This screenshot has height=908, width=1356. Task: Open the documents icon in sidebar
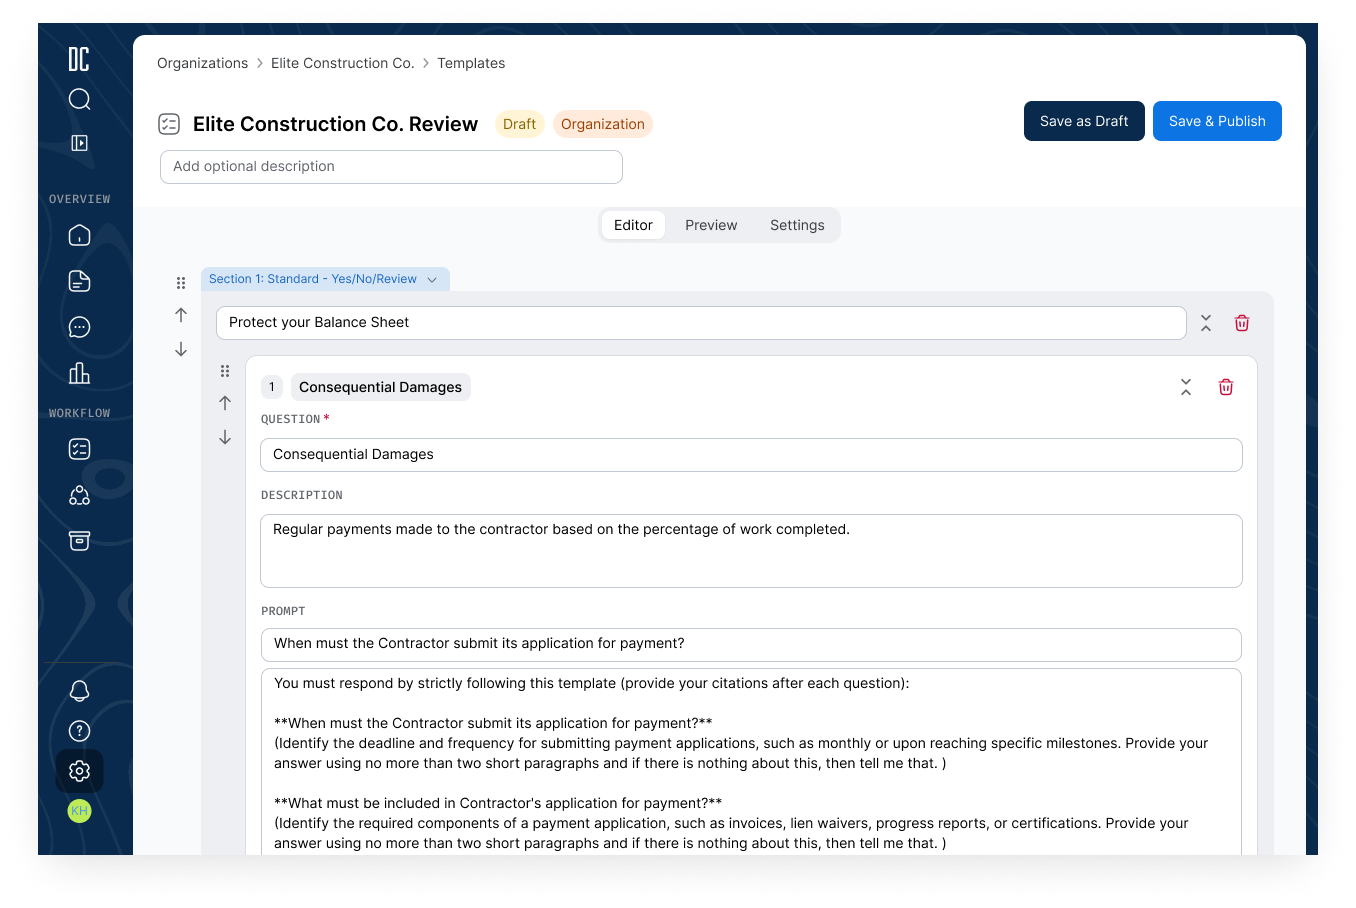pyautogui.click(x=79, y=281)
